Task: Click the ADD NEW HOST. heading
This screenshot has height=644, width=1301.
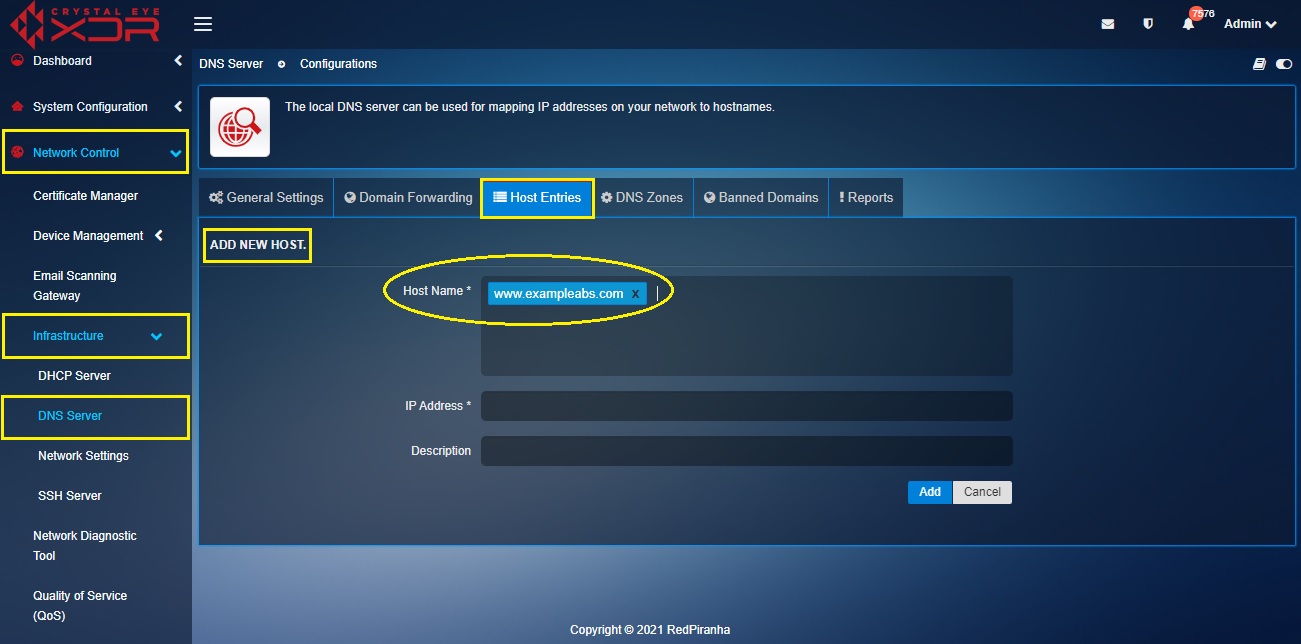Action: [x=258, y=245]
